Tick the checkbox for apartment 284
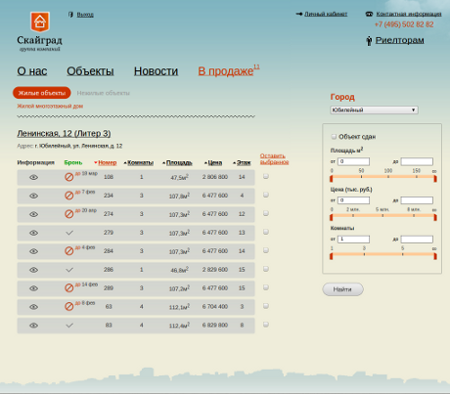The width and height of the screenshot is (450, 394). pos(266,250)
